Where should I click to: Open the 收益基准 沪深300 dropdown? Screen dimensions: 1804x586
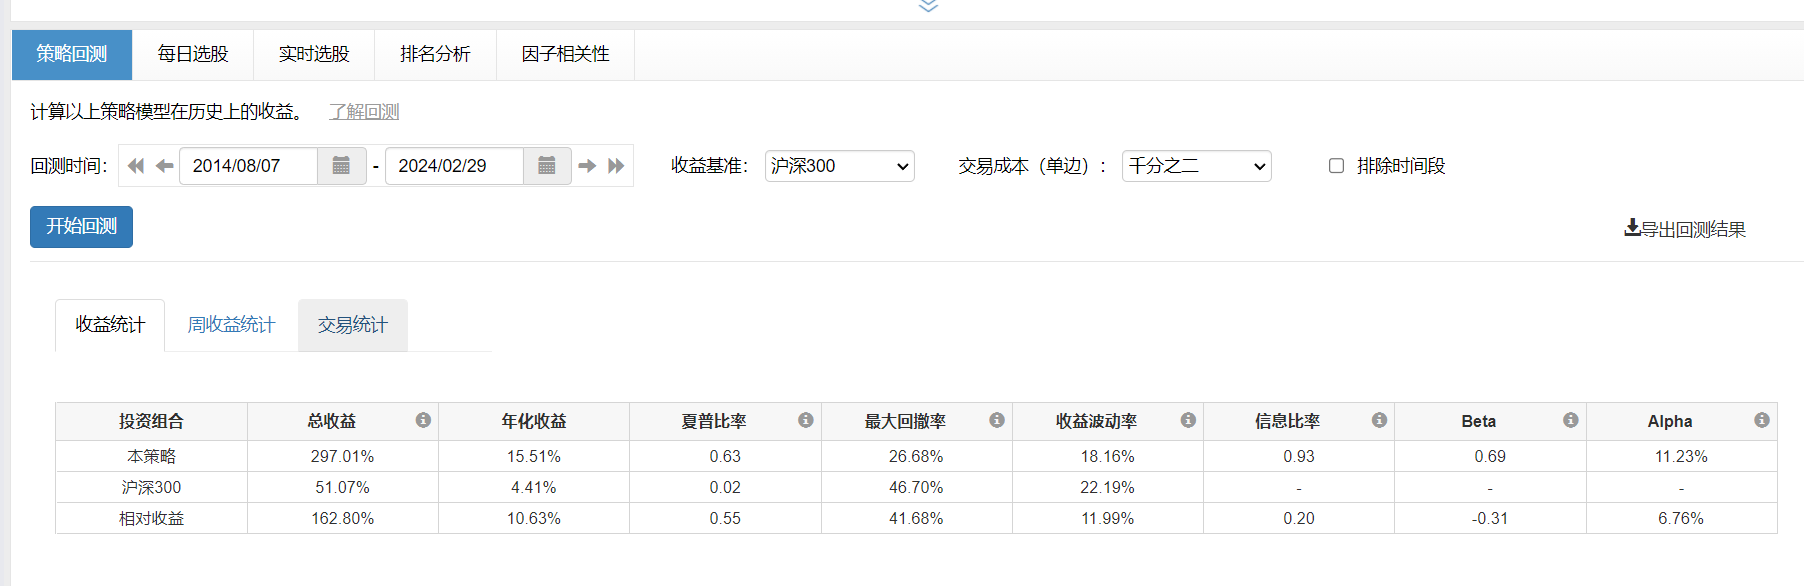coord(839,166)
